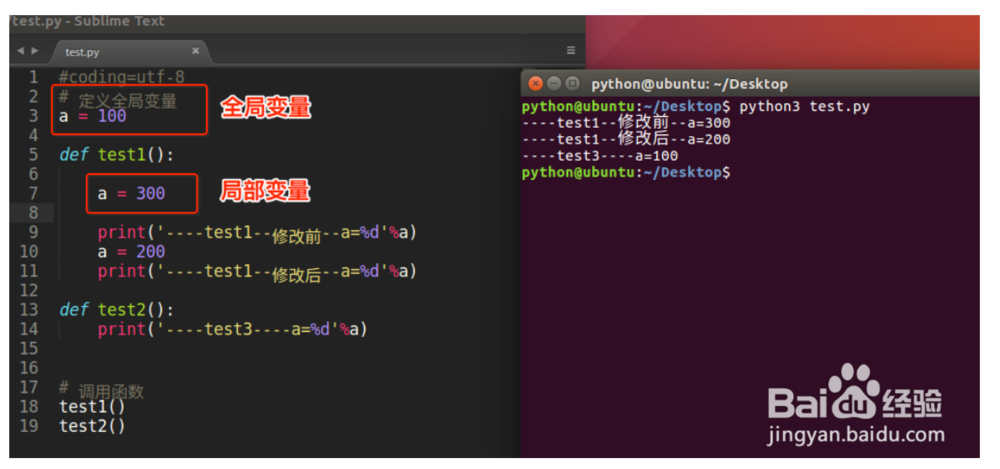
Task: Click the Sublime Text window title bar
Action: 297,22
